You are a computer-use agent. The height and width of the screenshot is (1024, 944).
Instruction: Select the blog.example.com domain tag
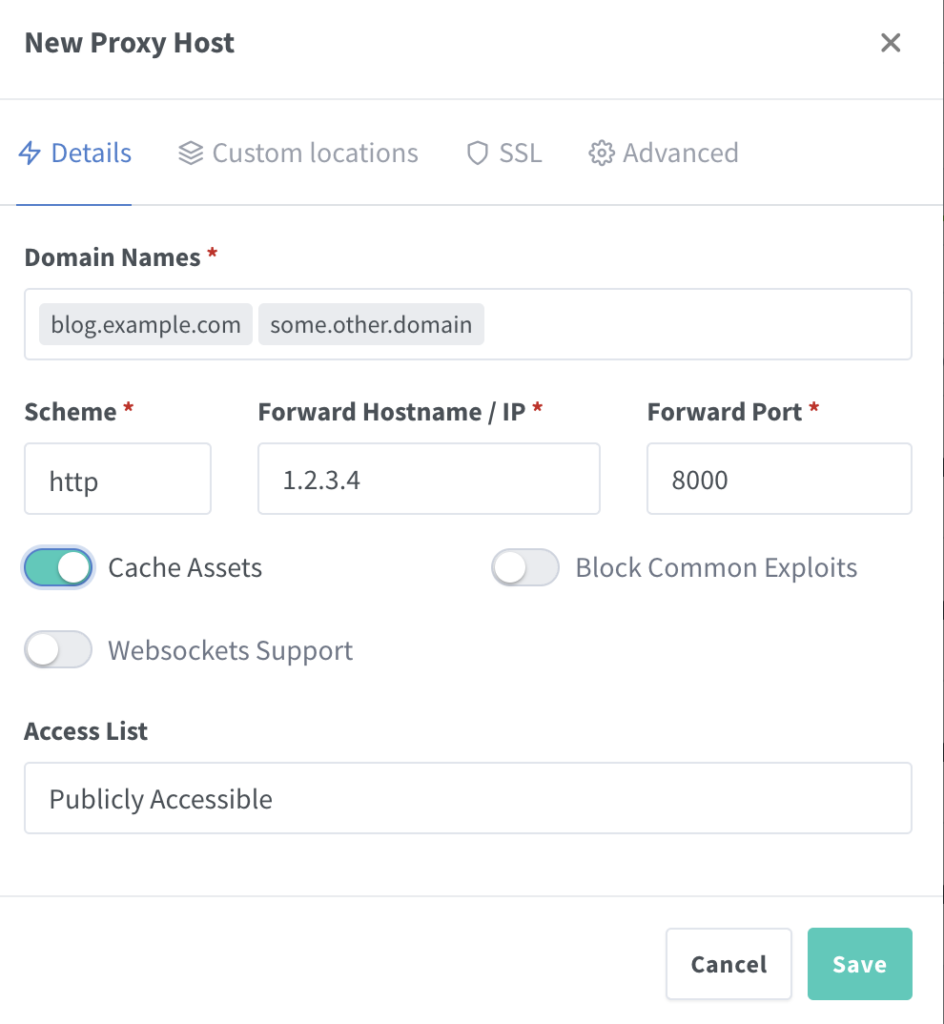point(146,325)
